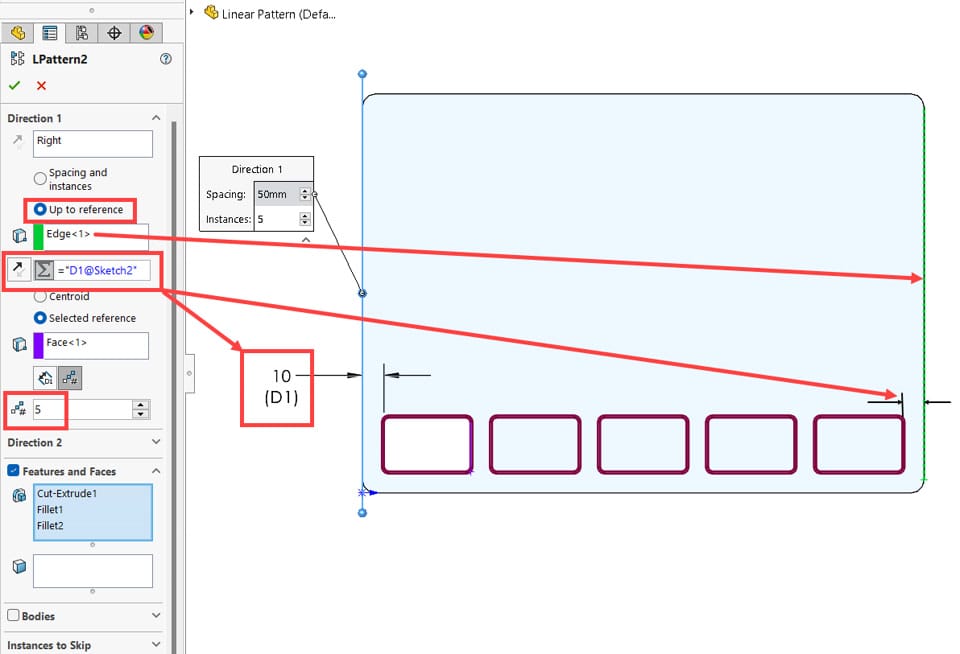Click the LPattern2 feature icon
The image size is (960, 654).
[x=17, y=59]
